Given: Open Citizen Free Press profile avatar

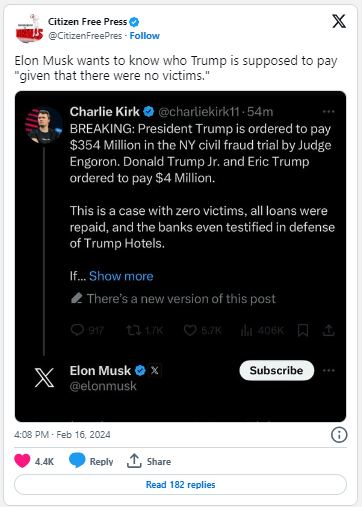Looking at the screenshot, I should [29, 29].
